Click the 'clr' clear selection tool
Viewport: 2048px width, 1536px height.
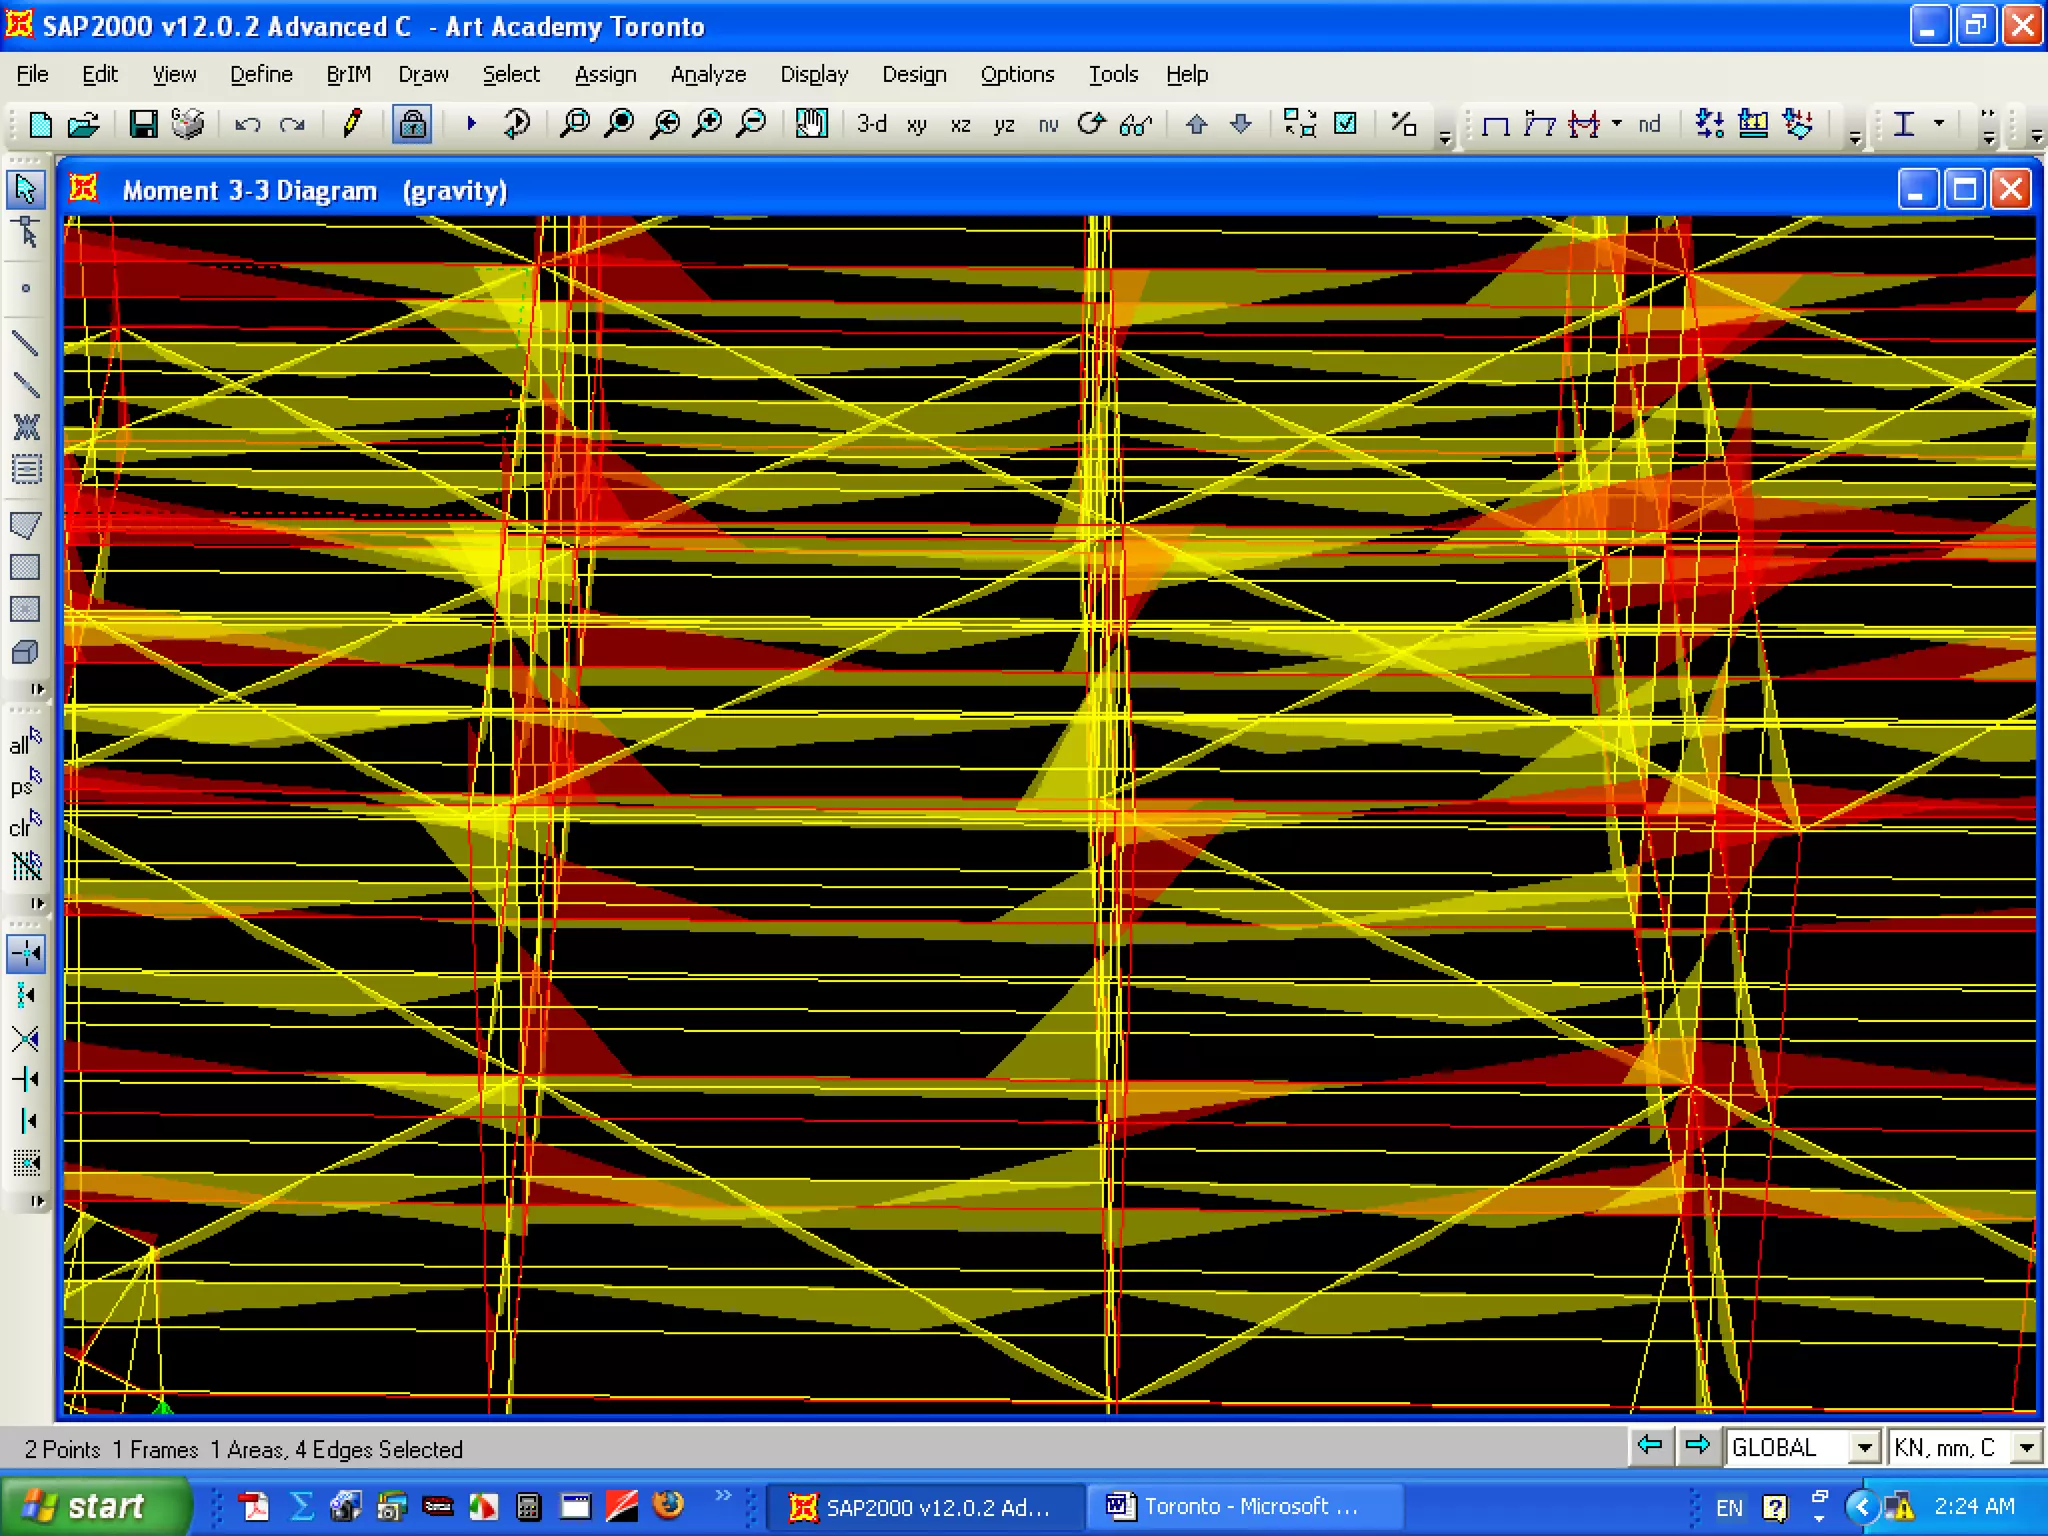[25, 826]
